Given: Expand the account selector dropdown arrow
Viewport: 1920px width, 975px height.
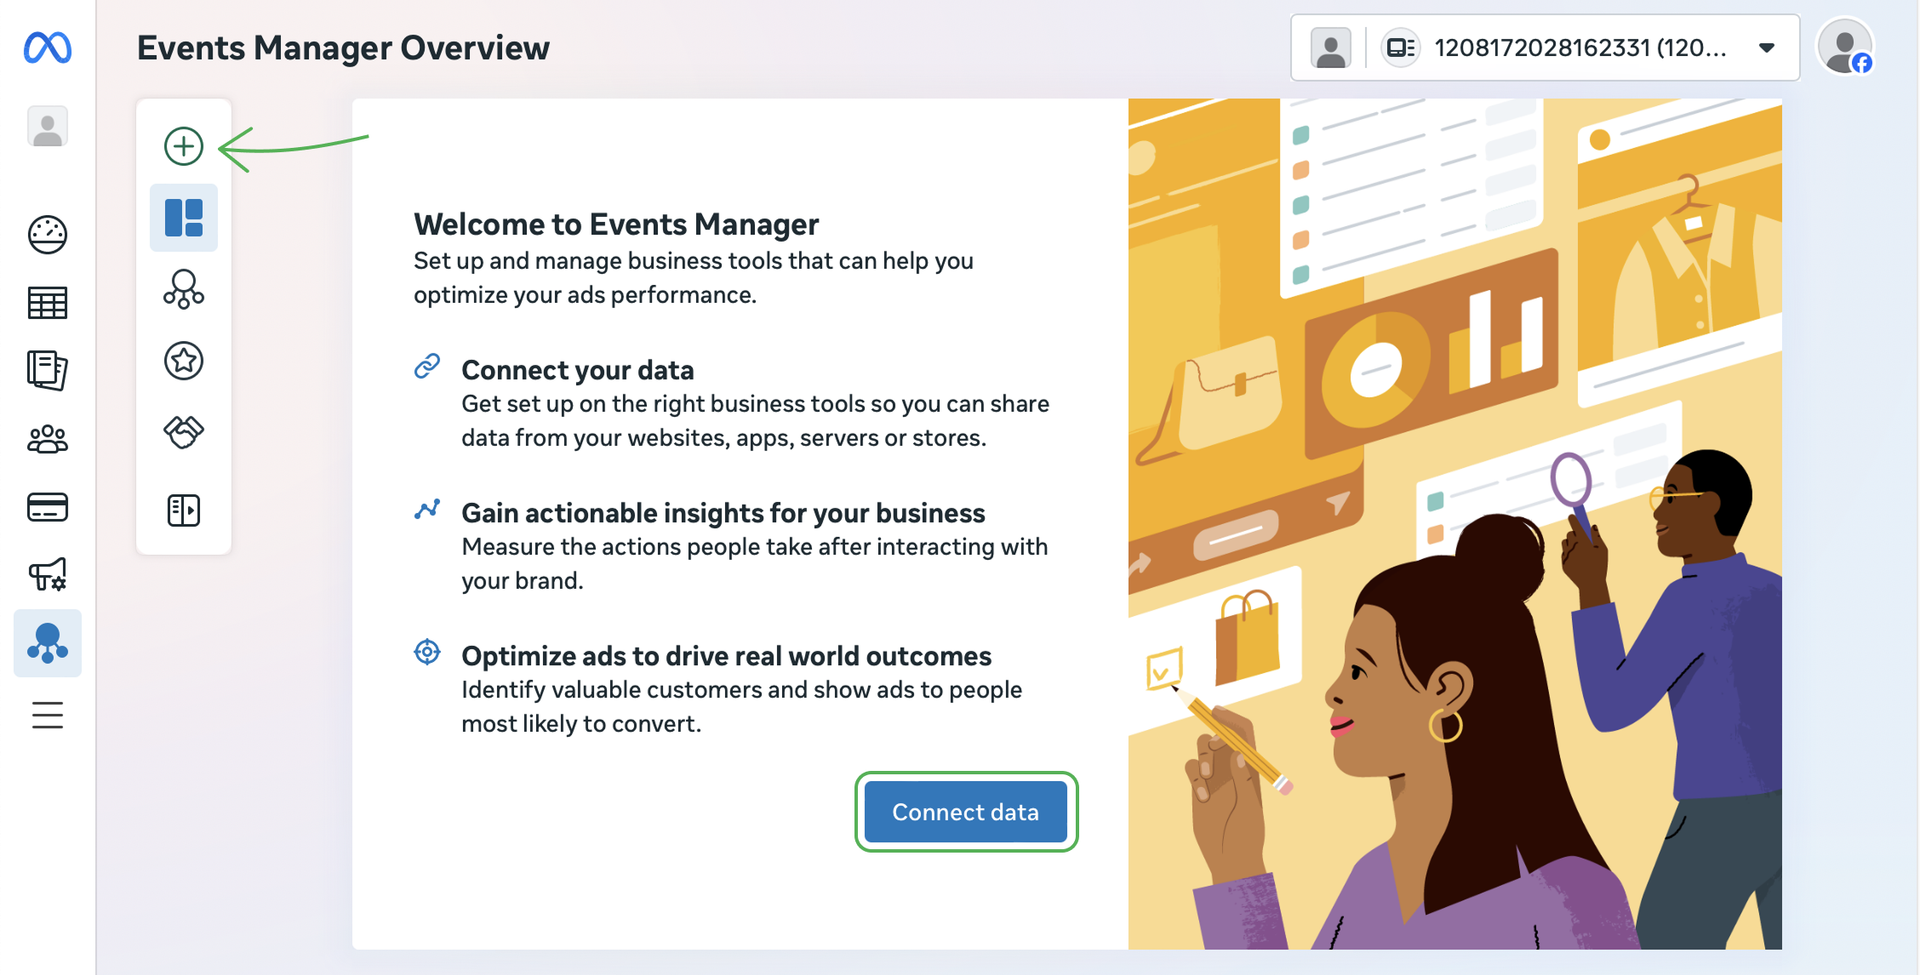Looking at the screenshot, I should (1766, 48).
